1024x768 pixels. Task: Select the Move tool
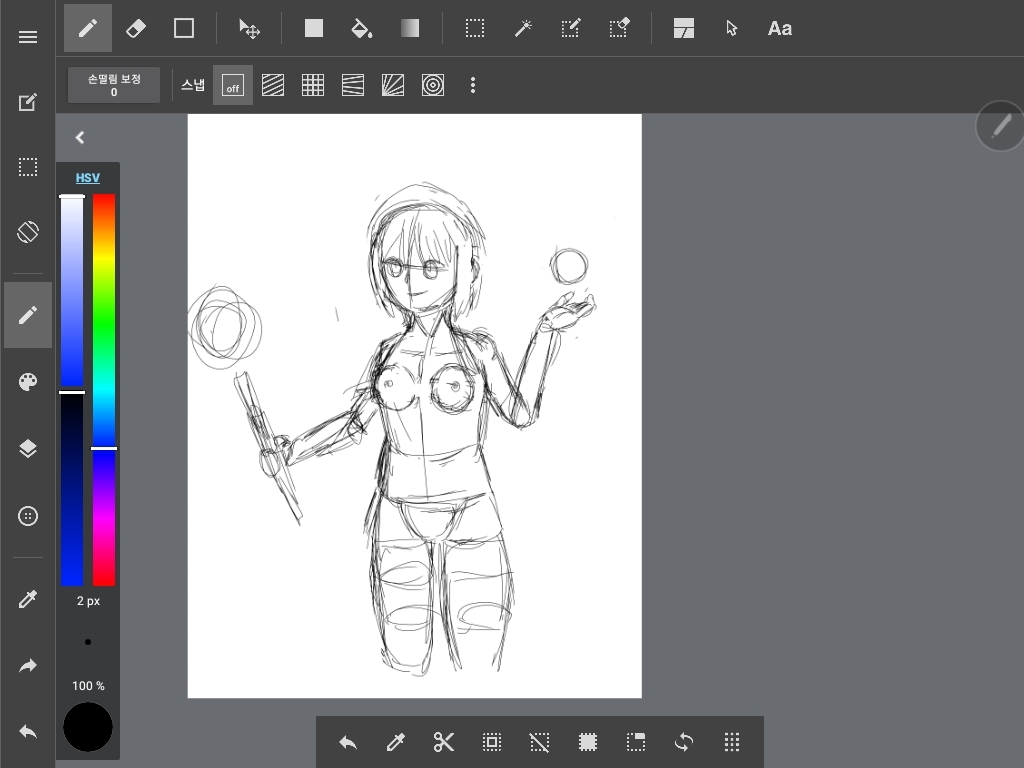(x=249, y=28)
